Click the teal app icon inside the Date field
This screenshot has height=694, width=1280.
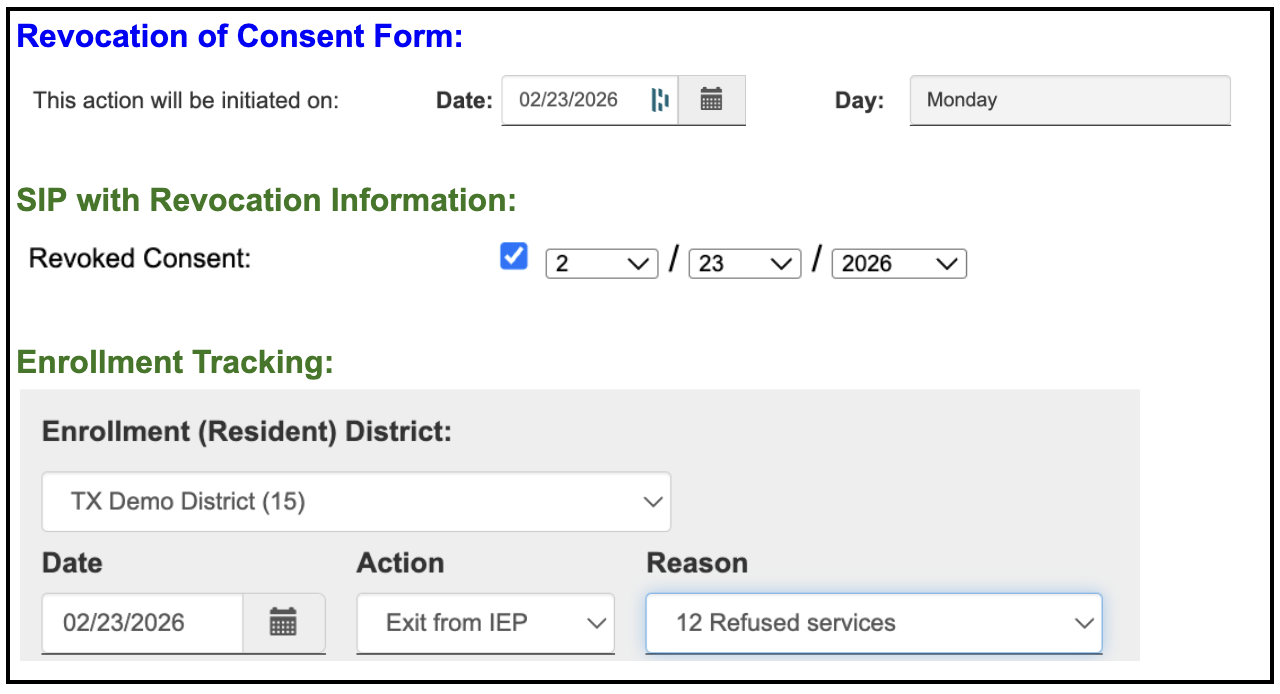pos(659,99)
